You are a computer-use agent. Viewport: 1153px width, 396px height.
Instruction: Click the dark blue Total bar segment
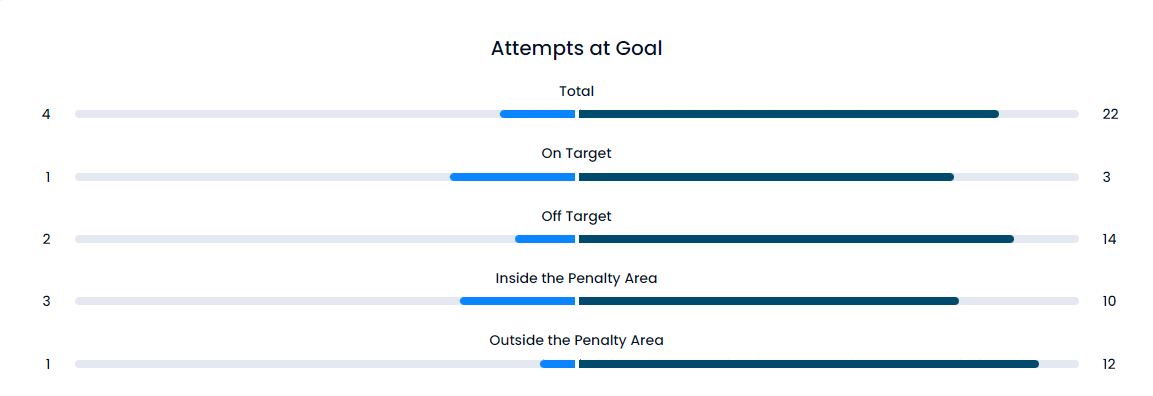click(x=789, y=114)
